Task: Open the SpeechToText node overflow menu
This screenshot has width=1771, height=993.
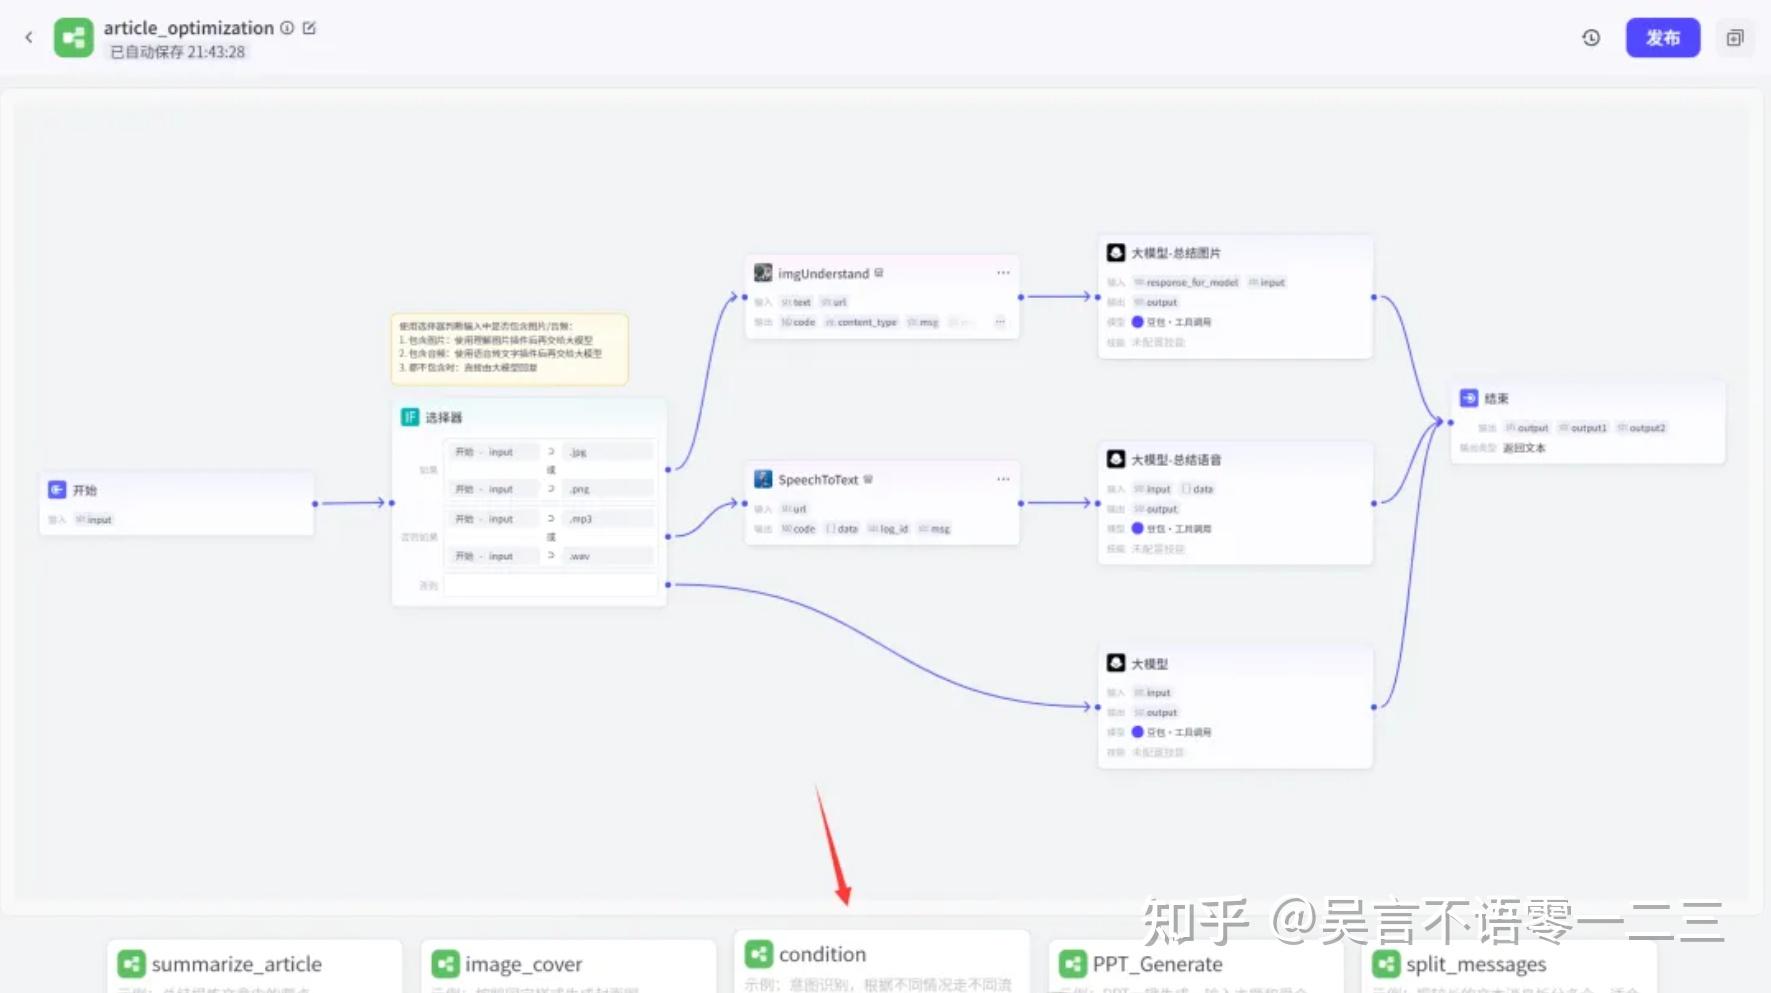Action: (1002, 479)
